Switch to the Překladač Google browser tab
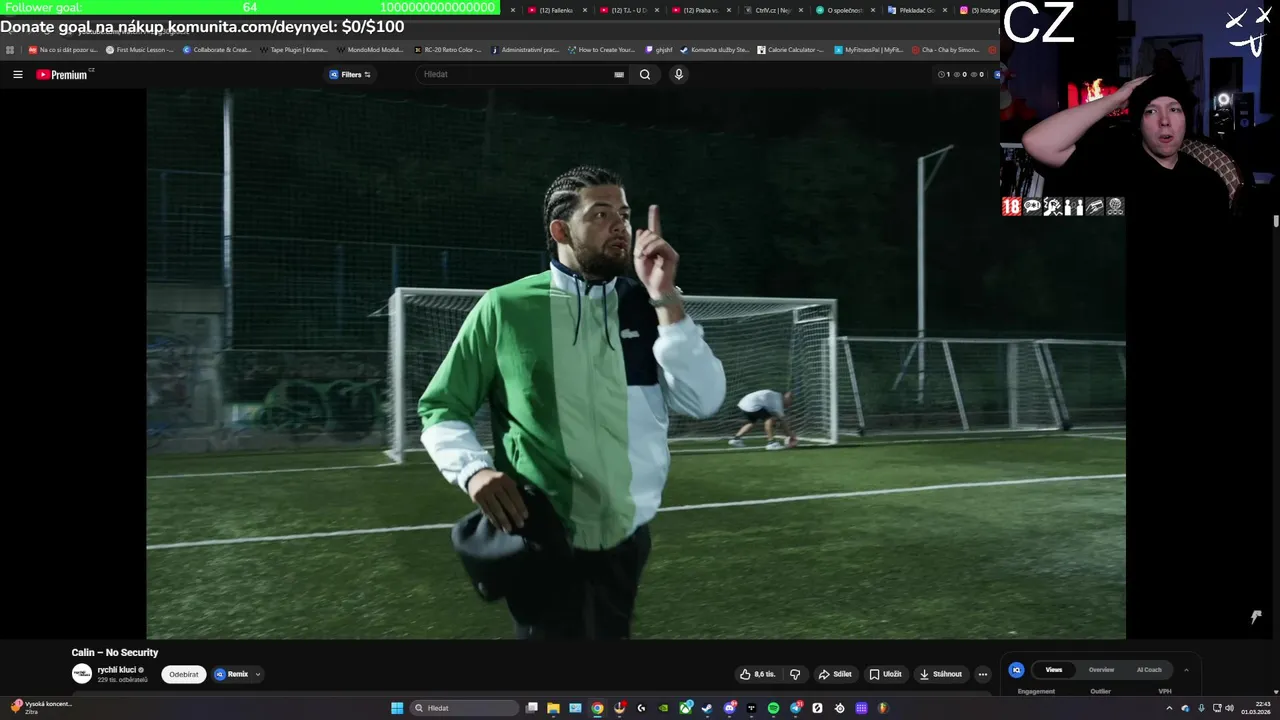This screenshot has width=1280, height=720. click(x=918, y=10)
